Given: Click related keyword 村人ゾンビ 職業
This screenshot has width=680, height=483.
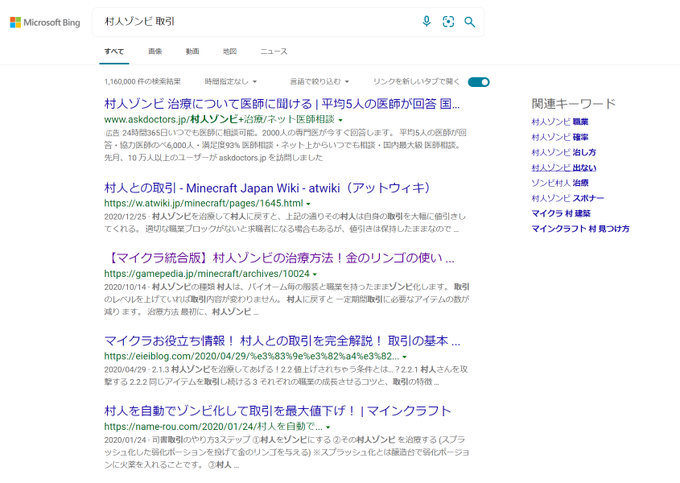Looking at the screenshot, I should coord(560,122).
